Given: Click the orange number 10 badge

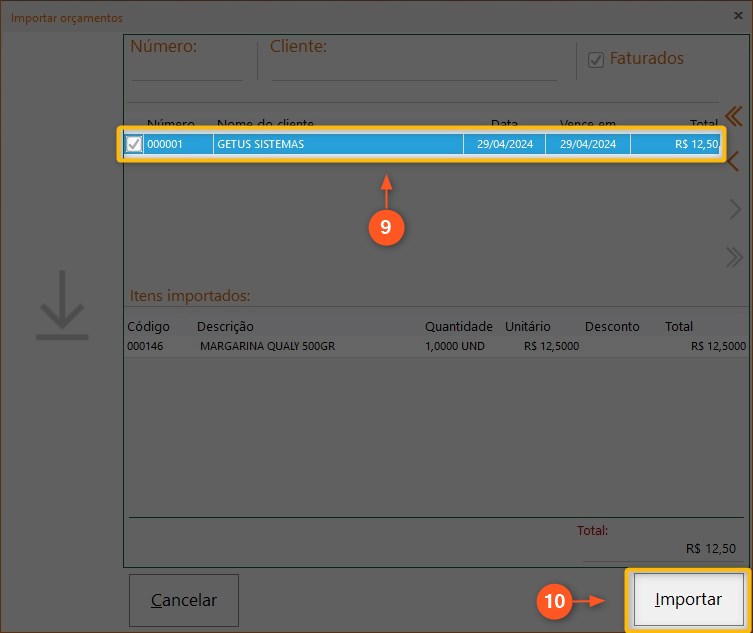Looking at the screenshot, I should pyautogui.click(x=555, y=601).
